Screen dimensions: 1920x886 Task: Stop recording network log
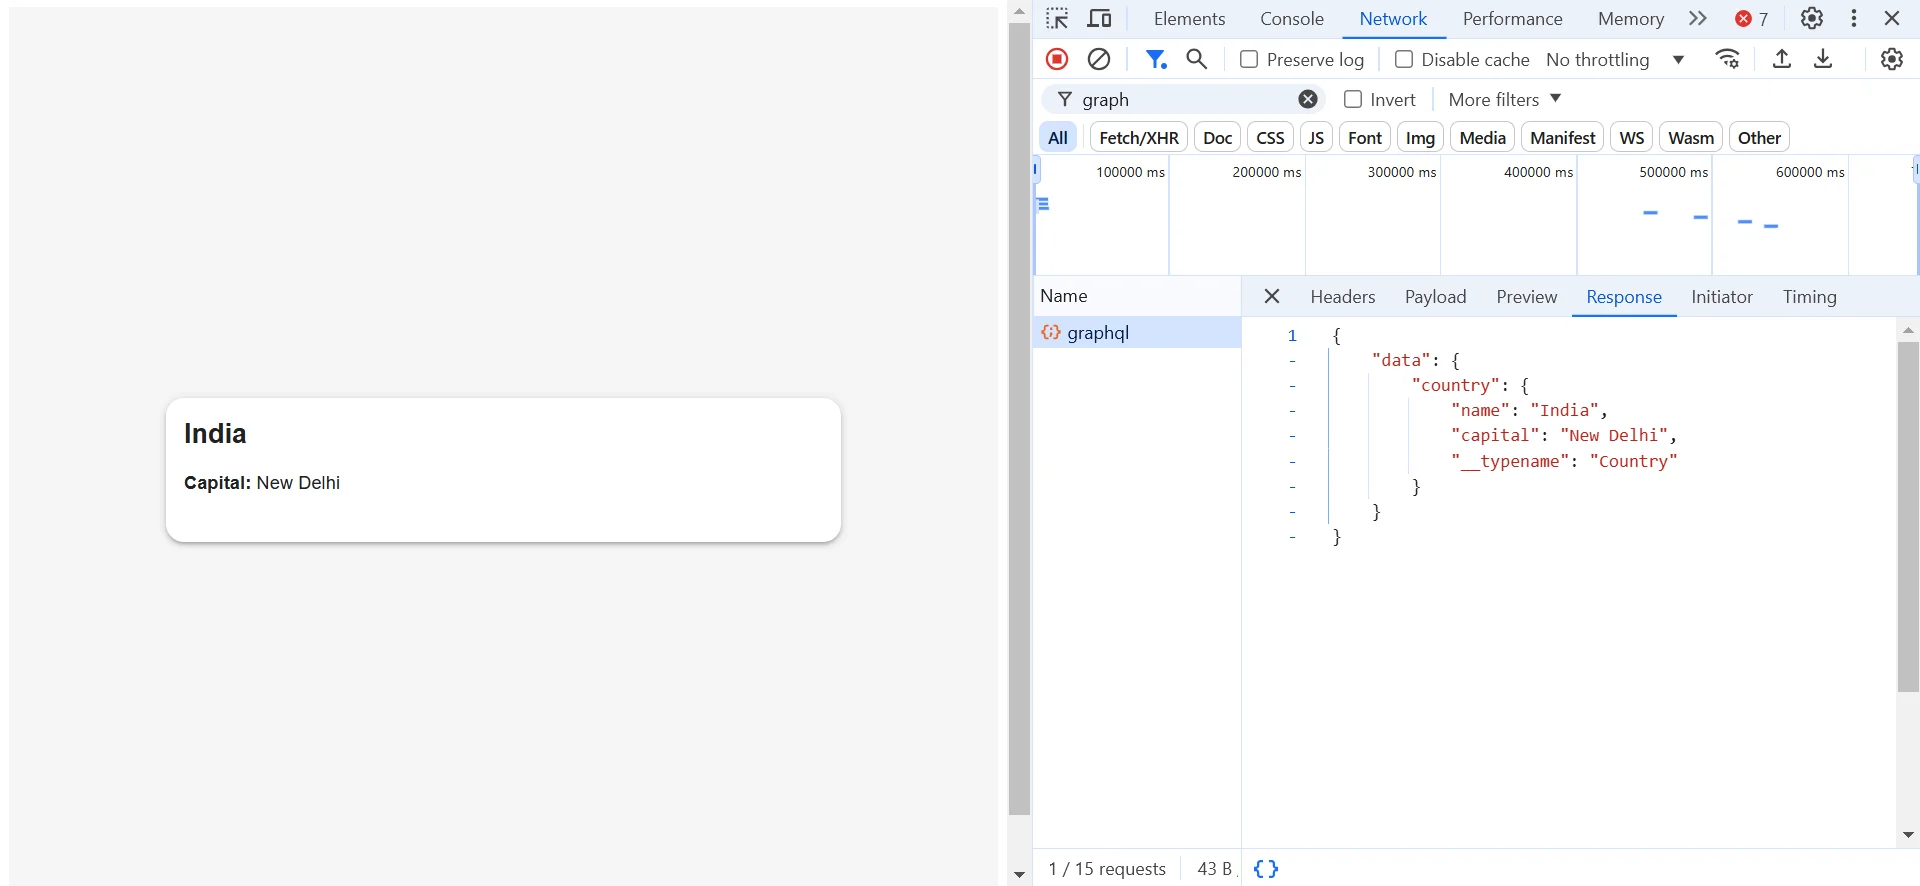click(x=1057, y=59)
